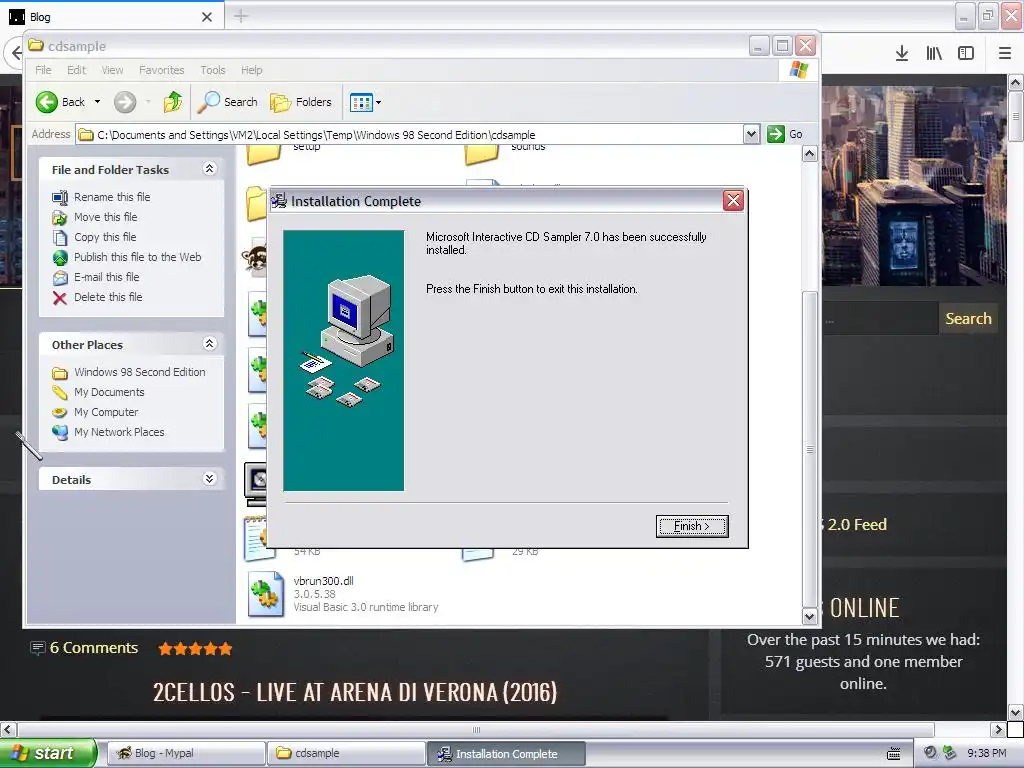Open the File menu in cdsample window
This screenshot has width=1024, height=768.
point(43,70)
